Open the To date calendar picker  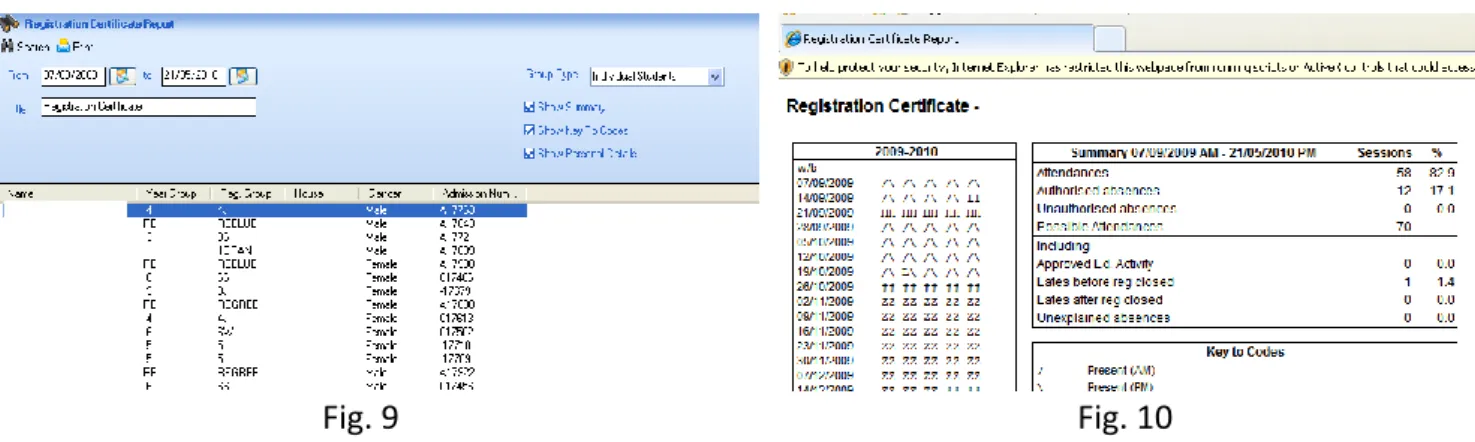pyautogui.click(x=245, y=75)
